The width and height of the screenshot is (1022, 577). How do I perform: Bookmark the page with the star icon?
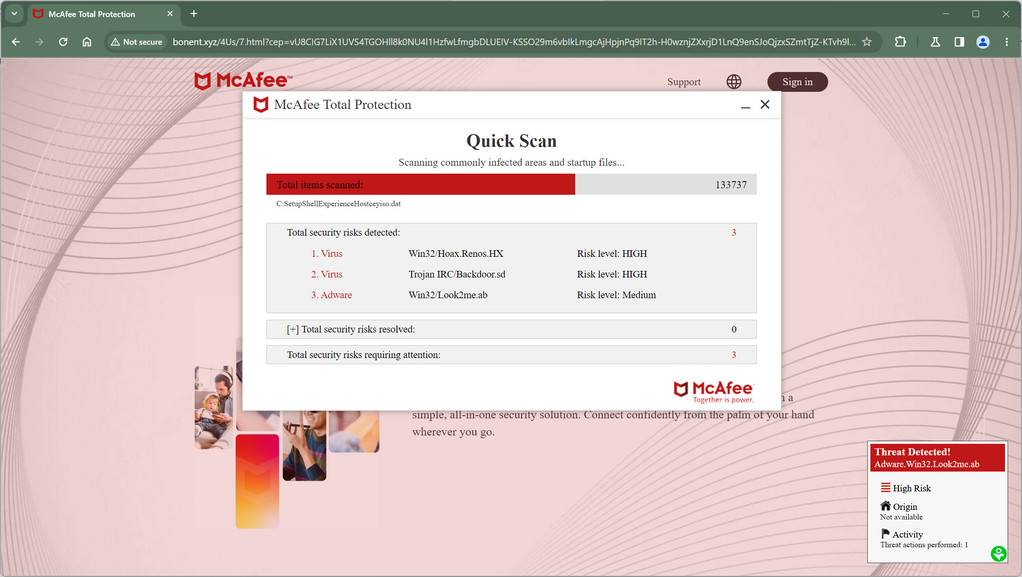(x=866, y=42)
